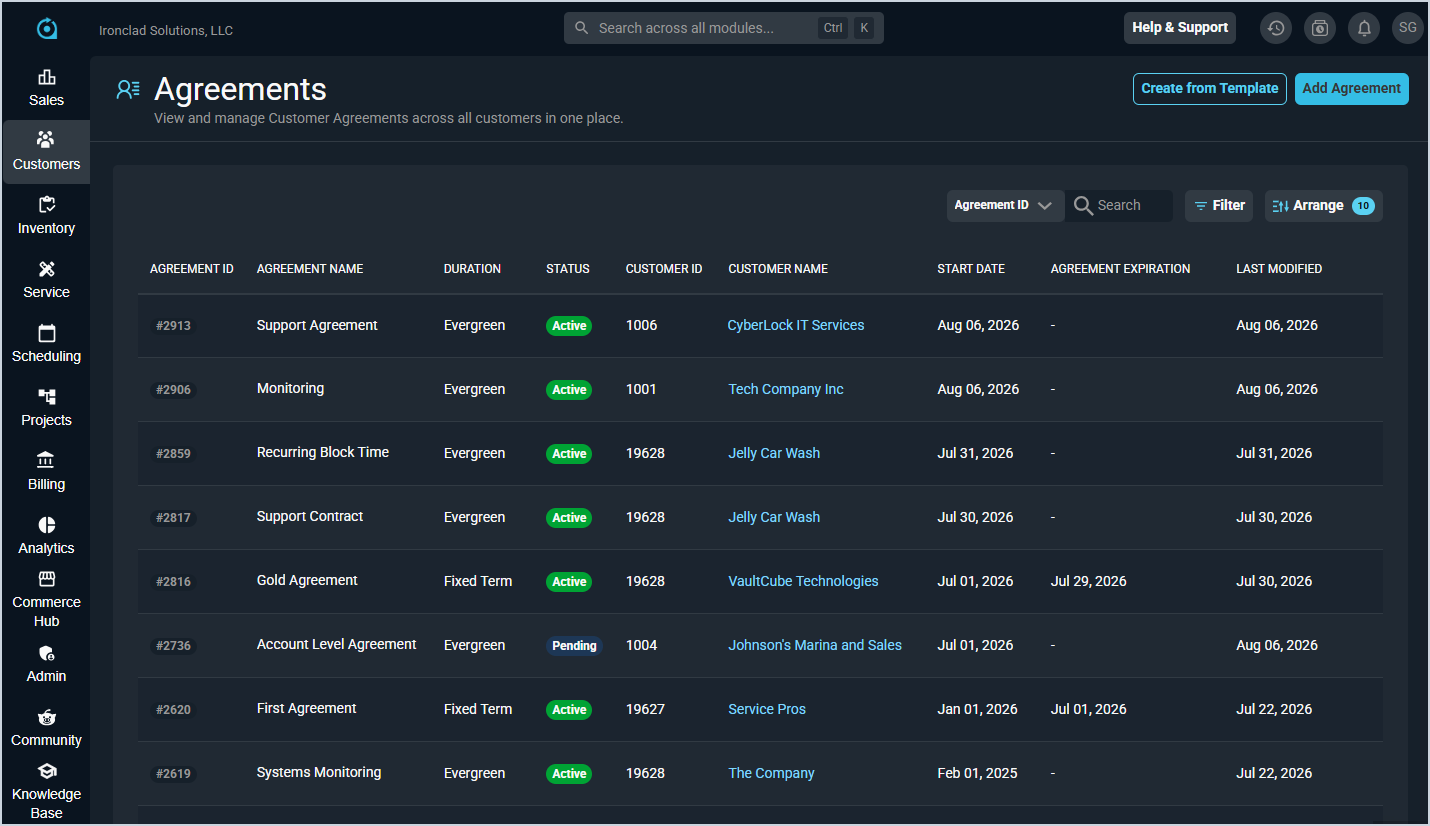Open Johnson's Marina and Sales link
The width and height of the screenshot is (1430, 826).
(815, 645)
